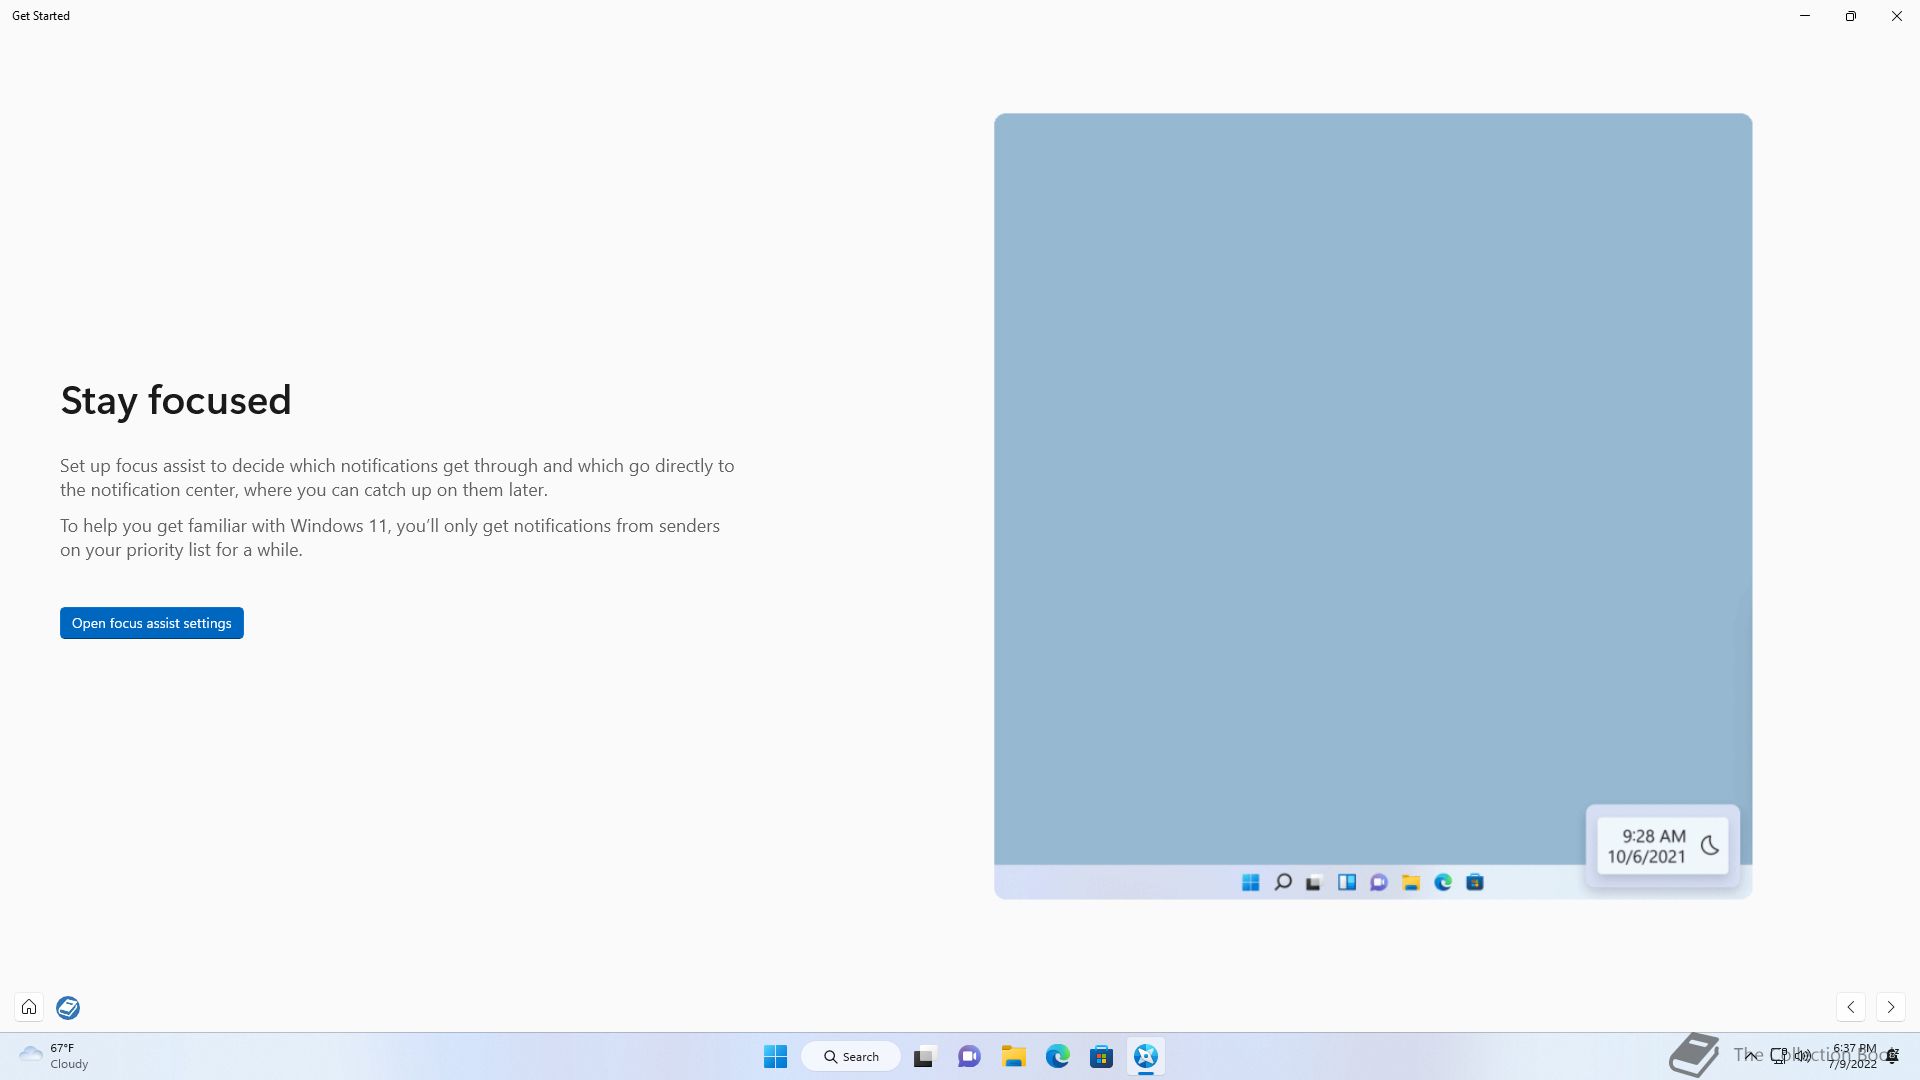The image size is (1920, 1080).
Task: Click the Get Started app taskbar icon
Action: click(x=1146, y=1056)
